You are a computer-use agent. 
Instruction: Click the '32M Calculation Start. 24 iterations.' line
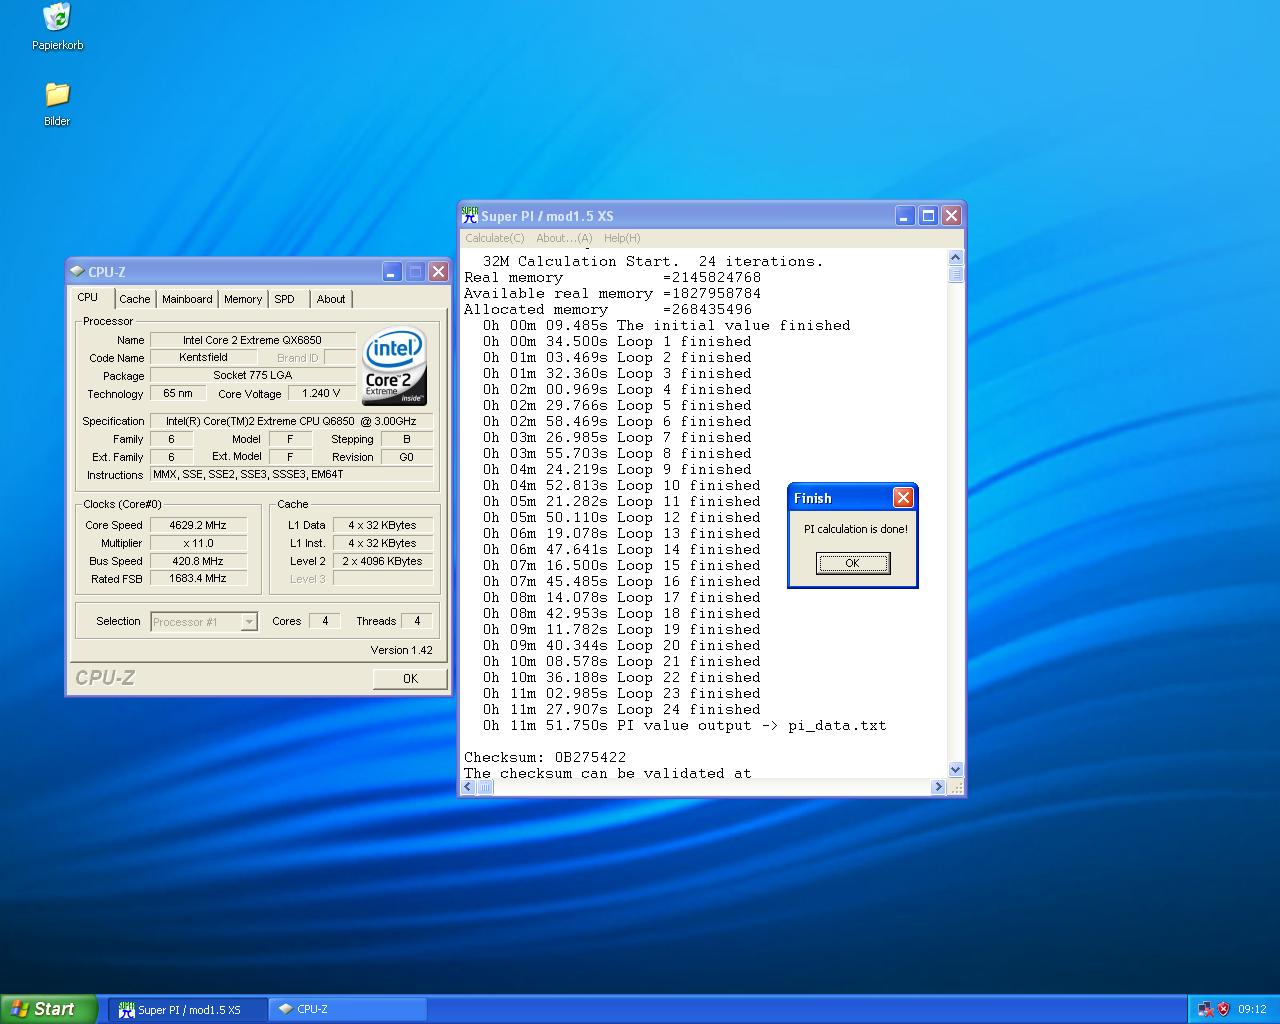tap(653, 262)
